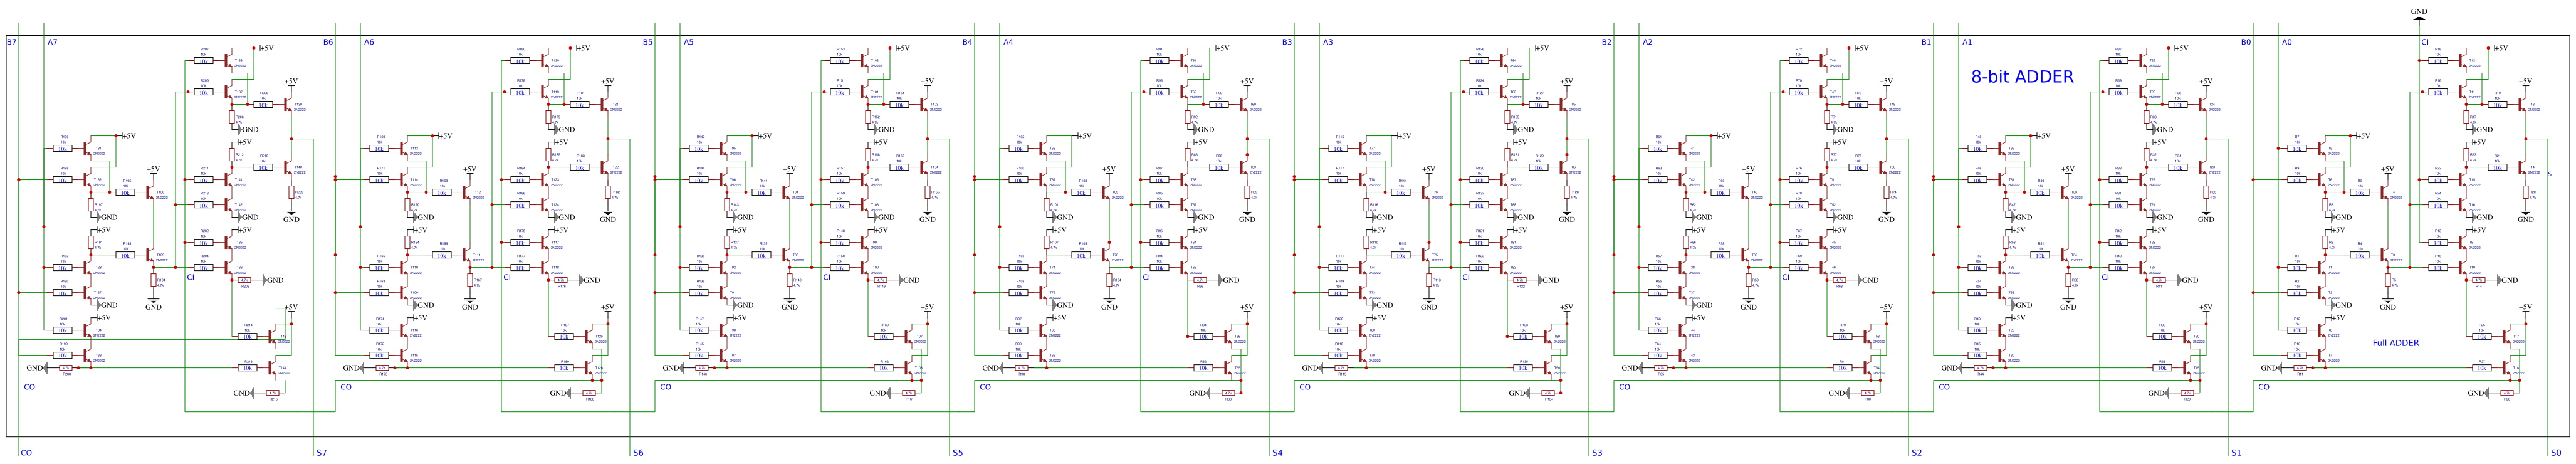This screenshot has width=2576, height=464.
Task: Select the B5 input label
Action: pos(647,42)
